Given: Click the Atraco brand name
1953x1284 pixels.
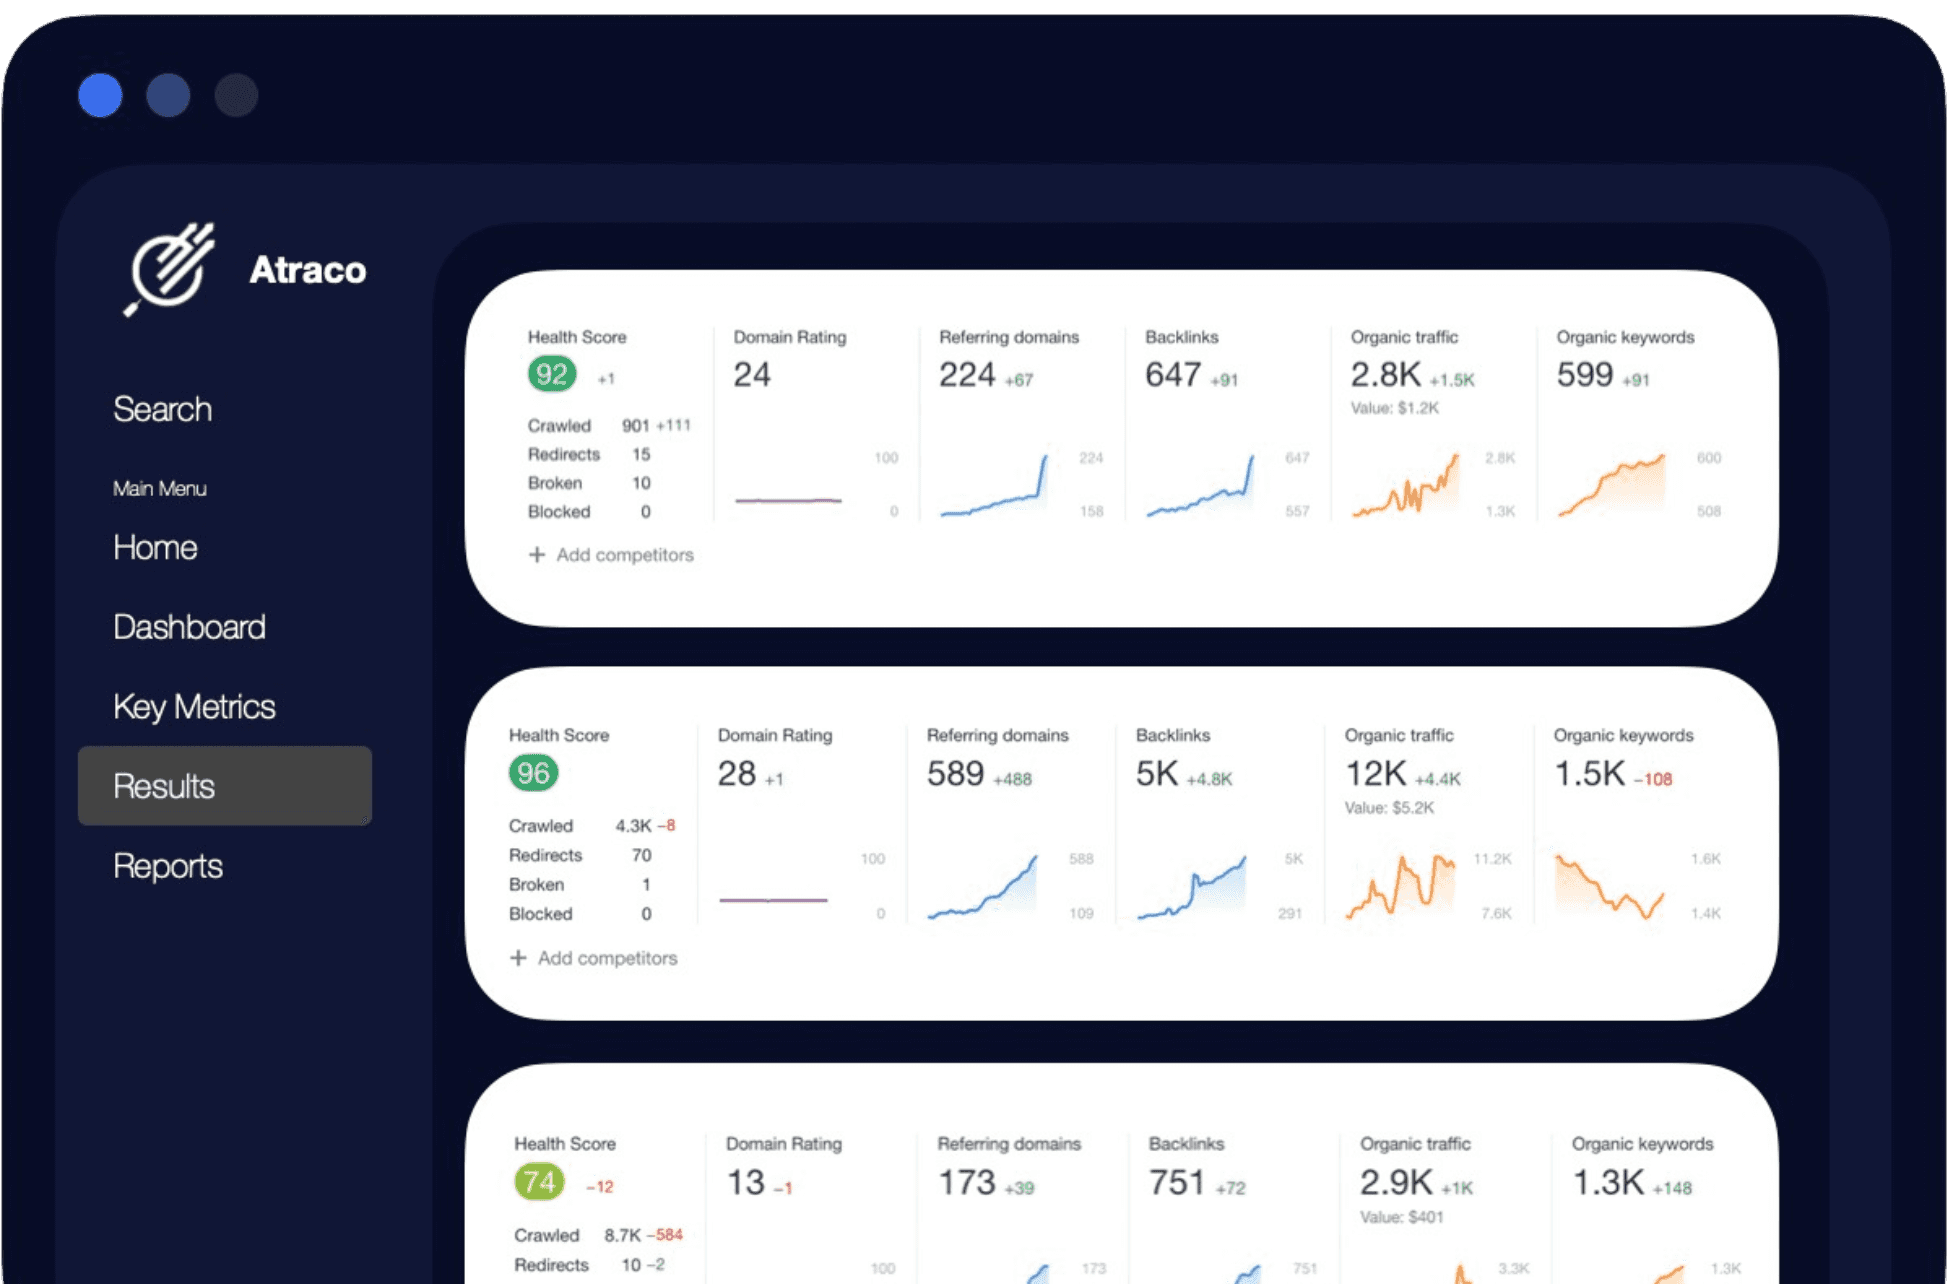Looking at the screenshot, I should click(307, 270).
